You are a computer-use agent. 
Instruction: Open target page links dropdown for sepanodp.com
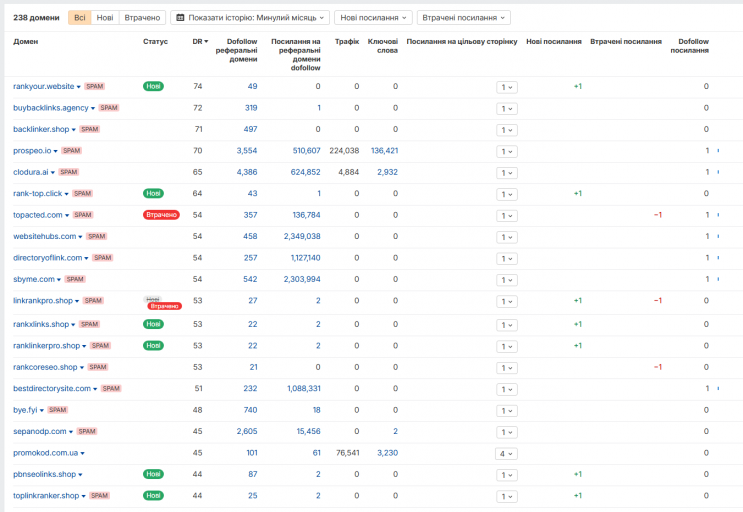pyautogui.click(x=507, y=432)
